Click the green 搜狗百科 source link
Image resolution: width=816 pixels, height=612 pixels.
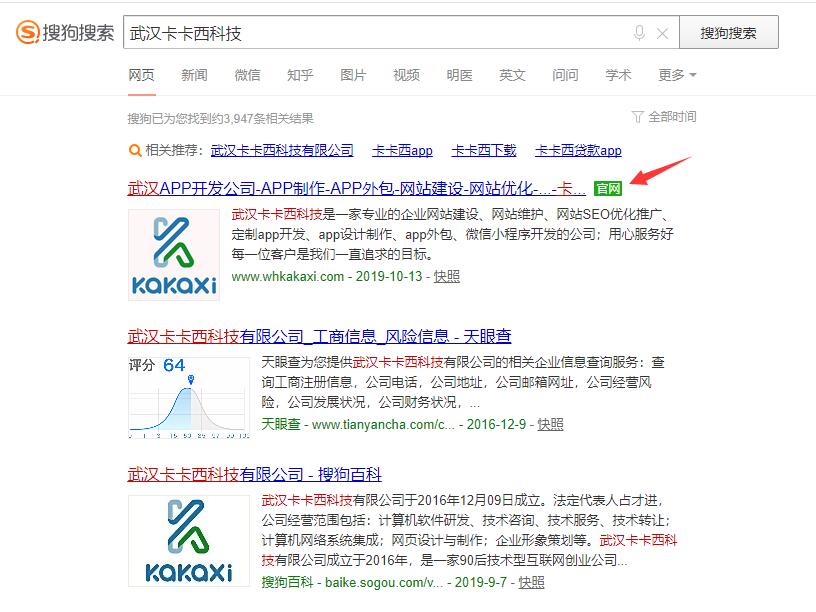click(287, 582)
